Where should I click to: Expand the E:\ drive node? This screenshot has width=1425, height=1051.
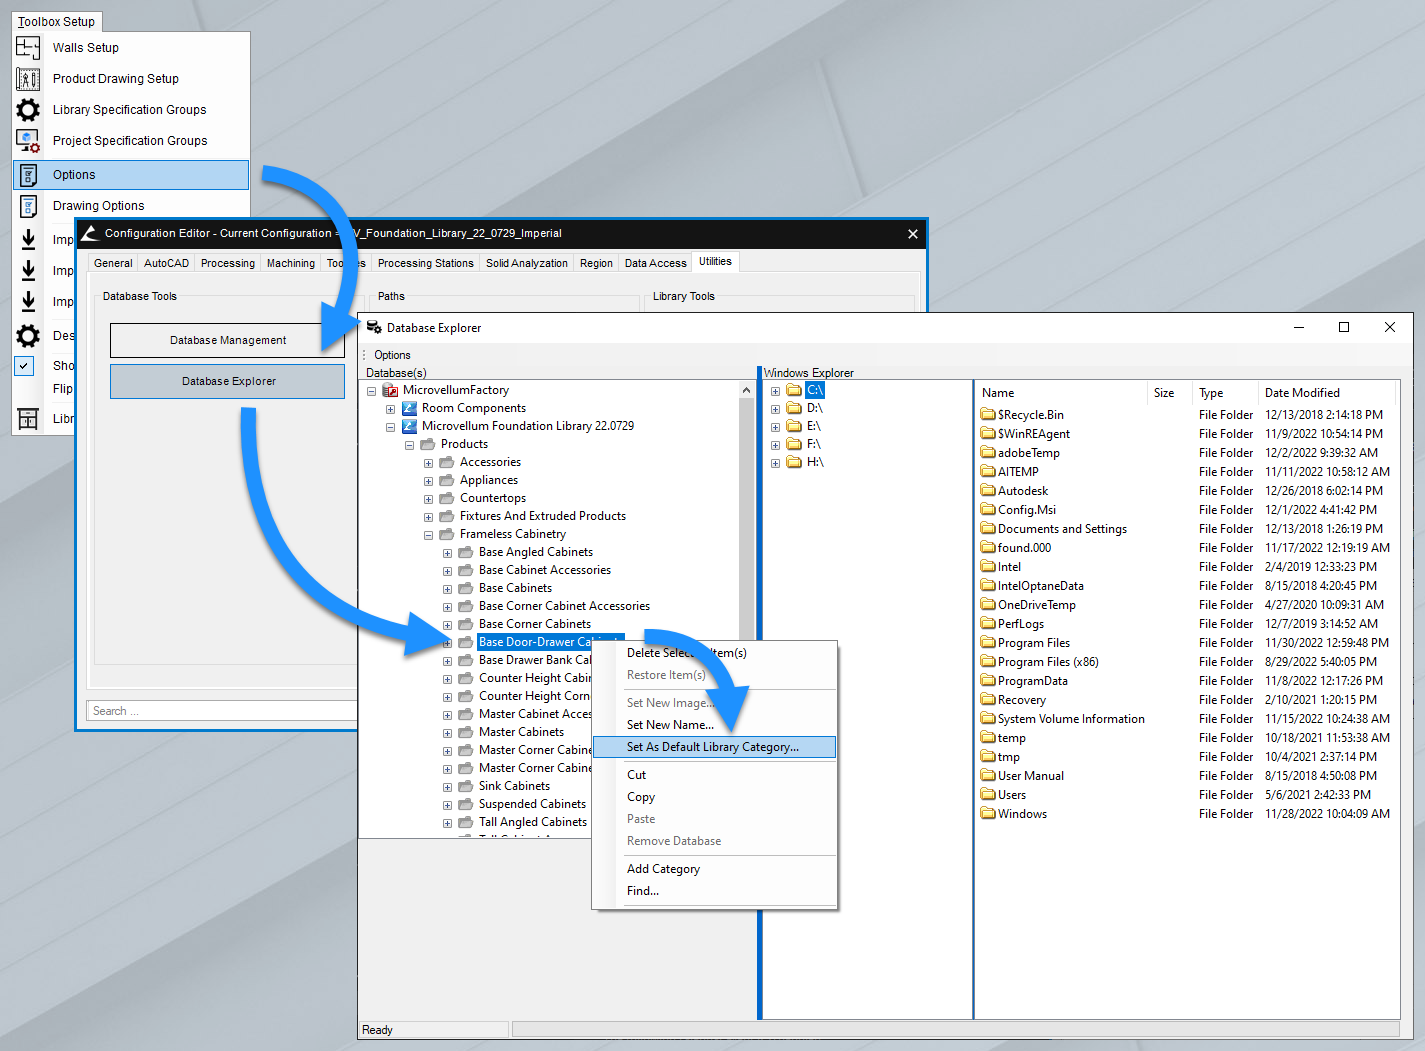775,427
